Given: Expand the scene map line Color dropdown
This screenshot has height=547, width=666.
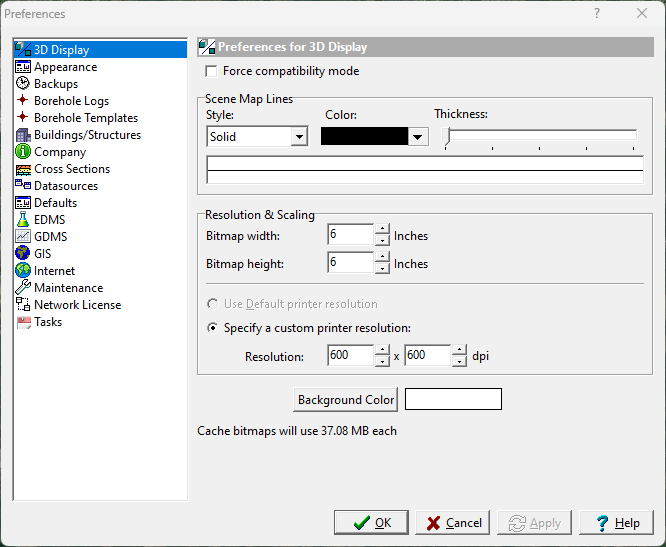Looking at the screenshot, I should (419, 137).
